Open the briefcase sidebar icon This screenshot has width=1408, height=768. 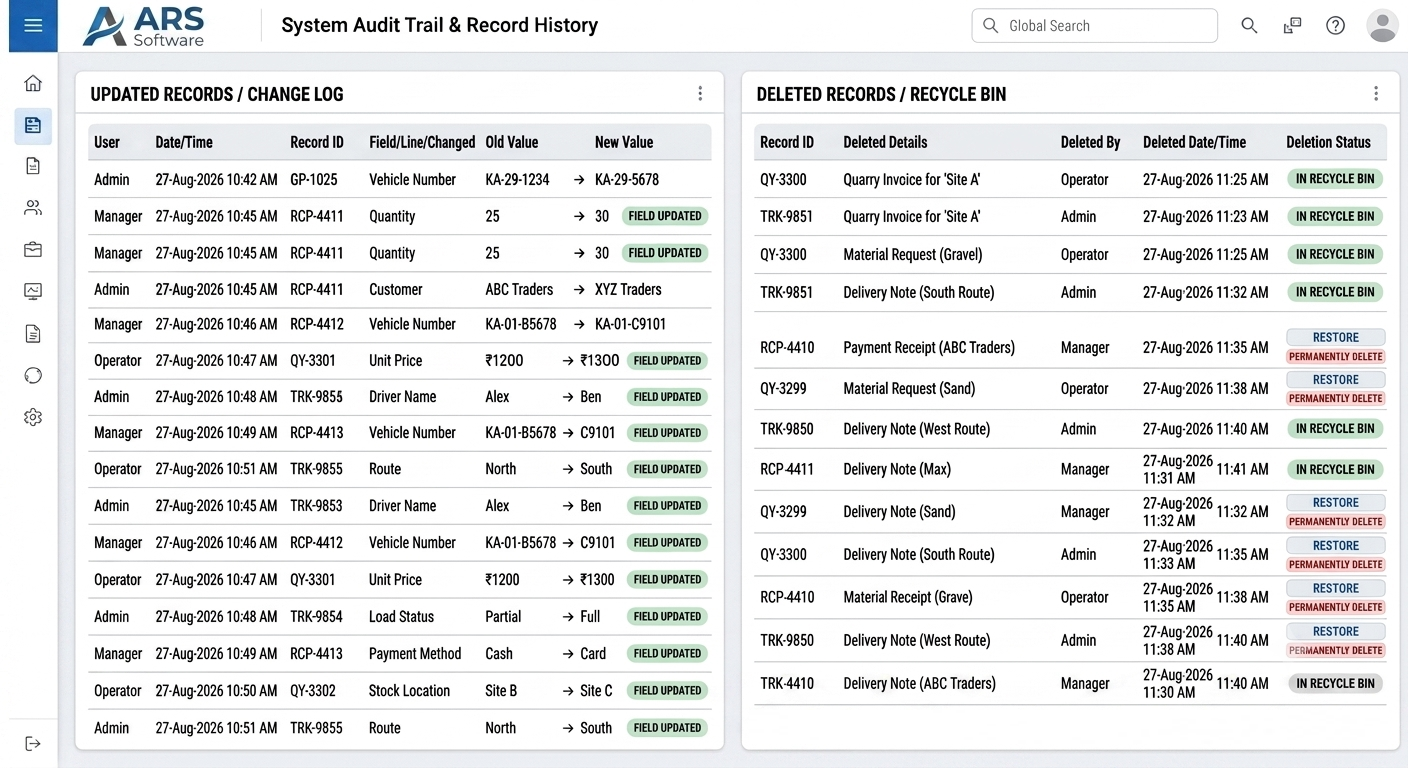[x=33, y=250]
